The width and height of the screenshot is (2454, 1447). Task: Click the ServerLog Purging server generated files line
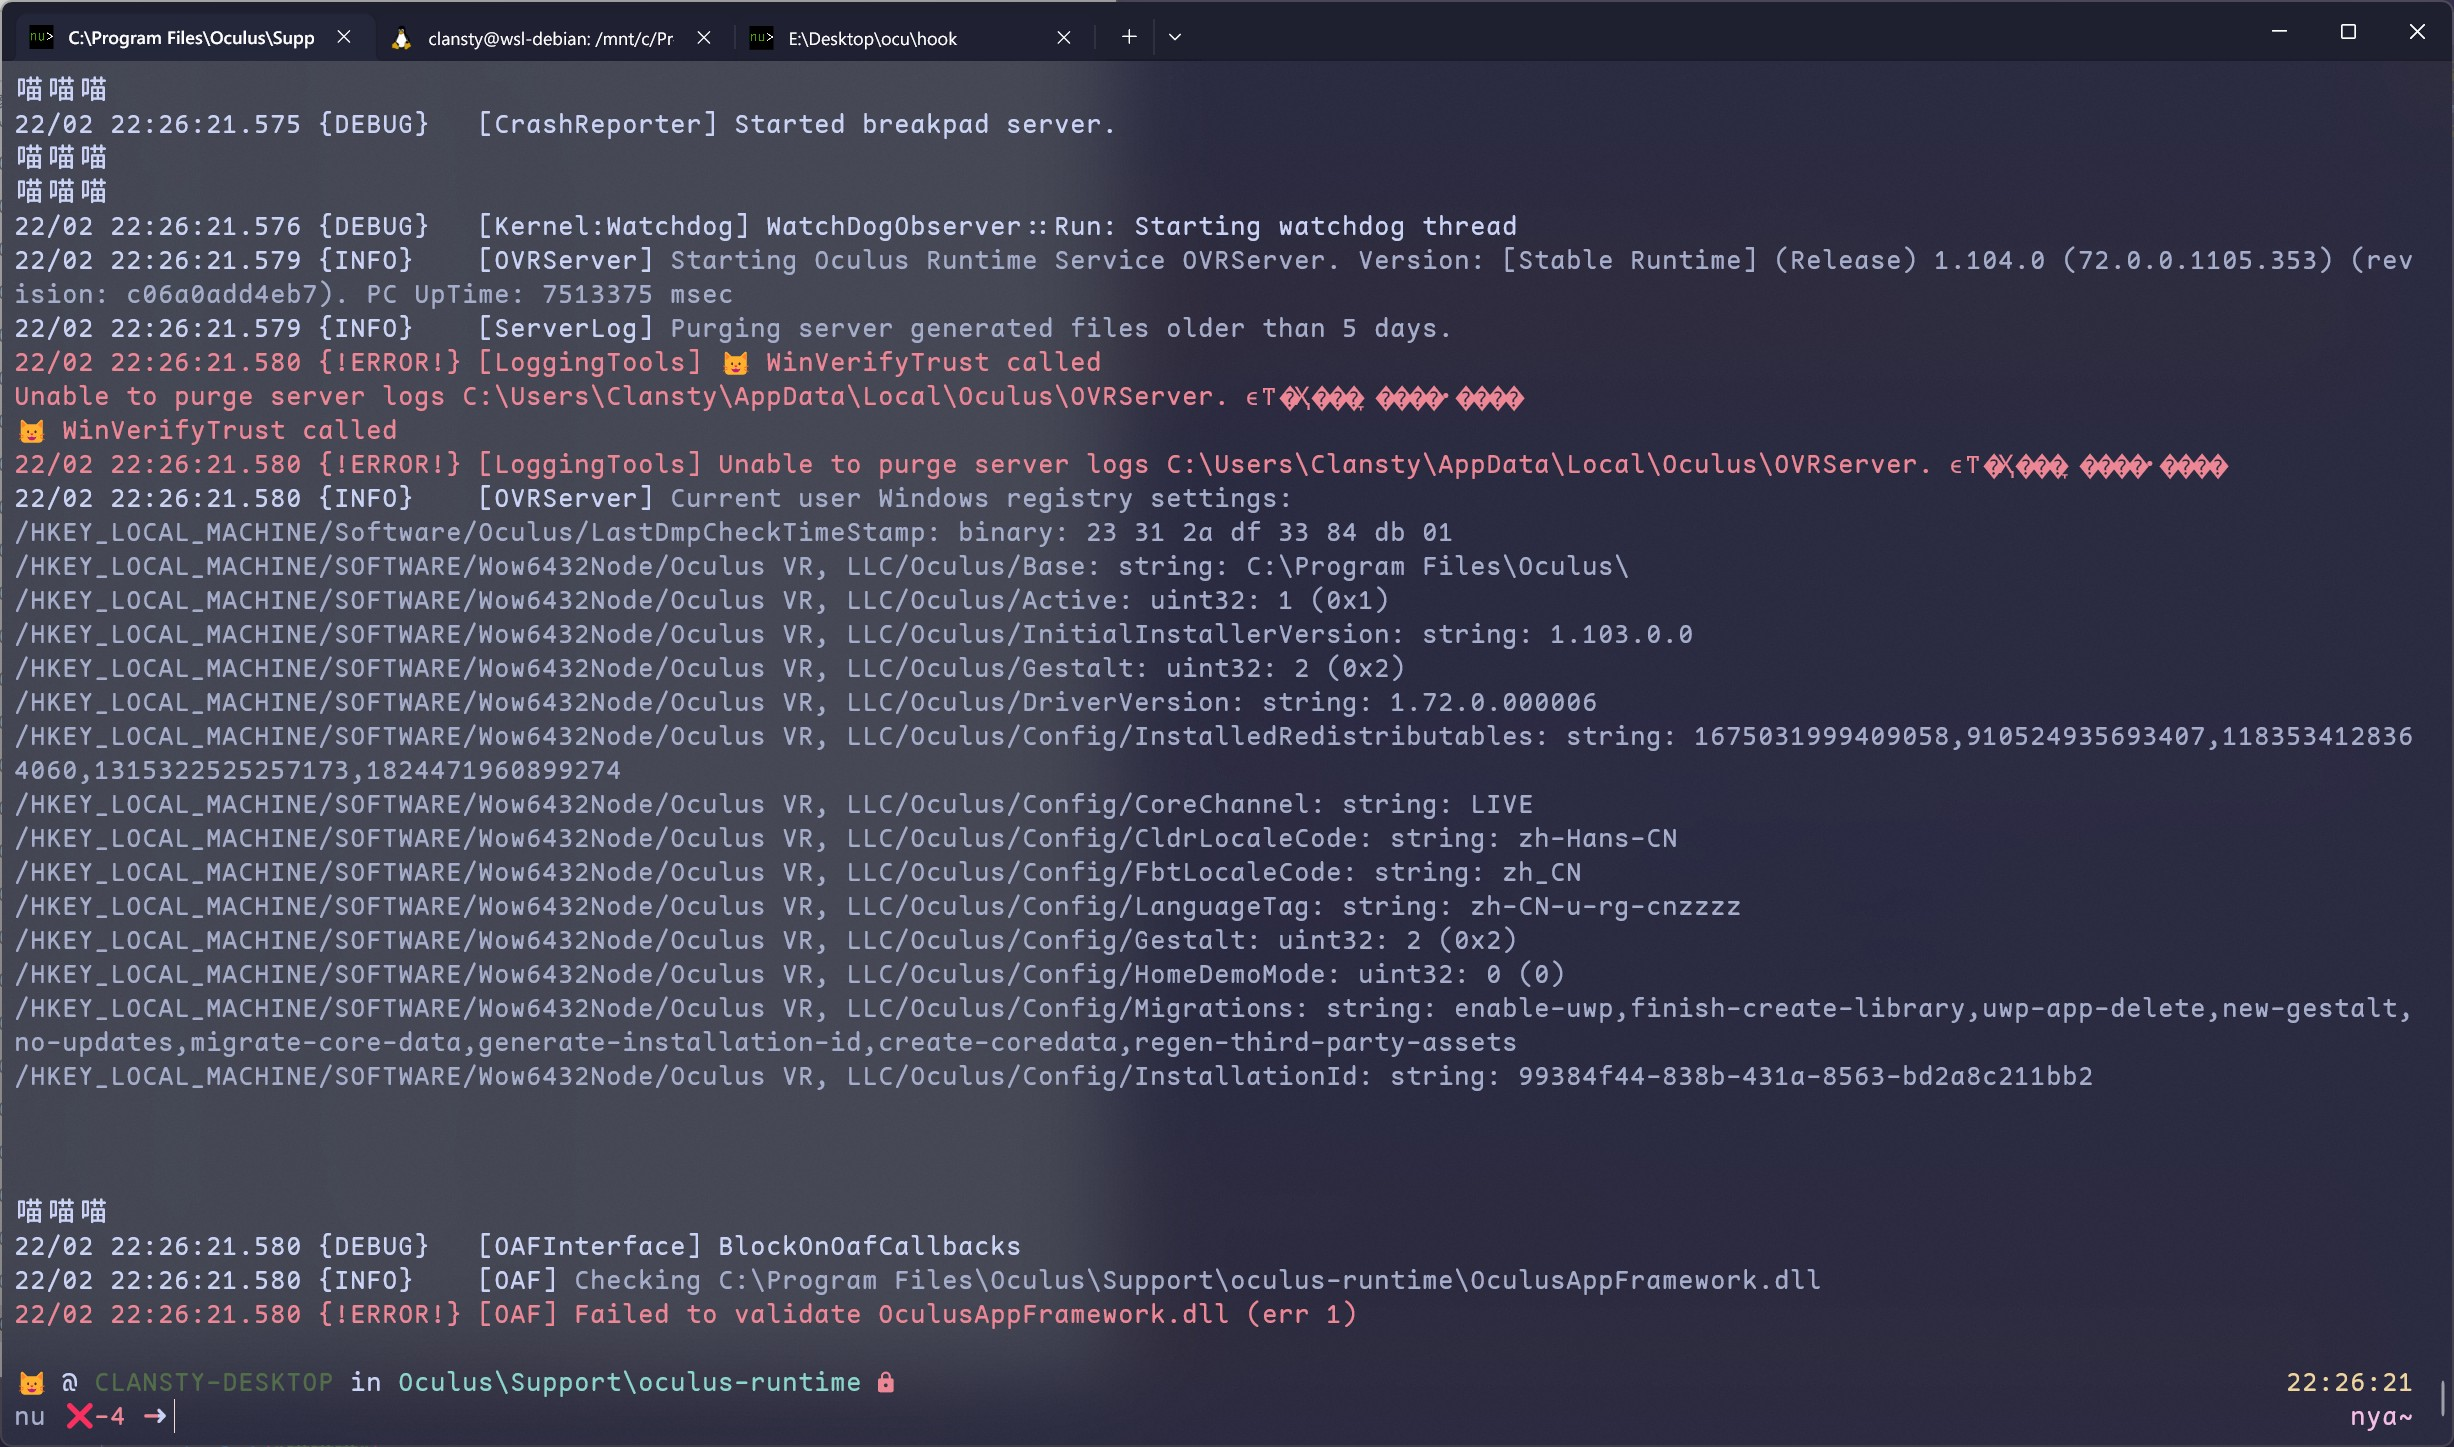click(x=732, y=328)
